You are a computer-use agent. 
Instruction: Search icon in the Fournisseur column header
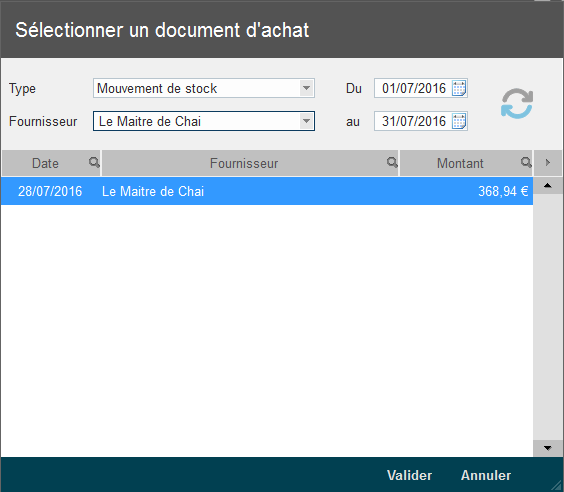(392, 163)
